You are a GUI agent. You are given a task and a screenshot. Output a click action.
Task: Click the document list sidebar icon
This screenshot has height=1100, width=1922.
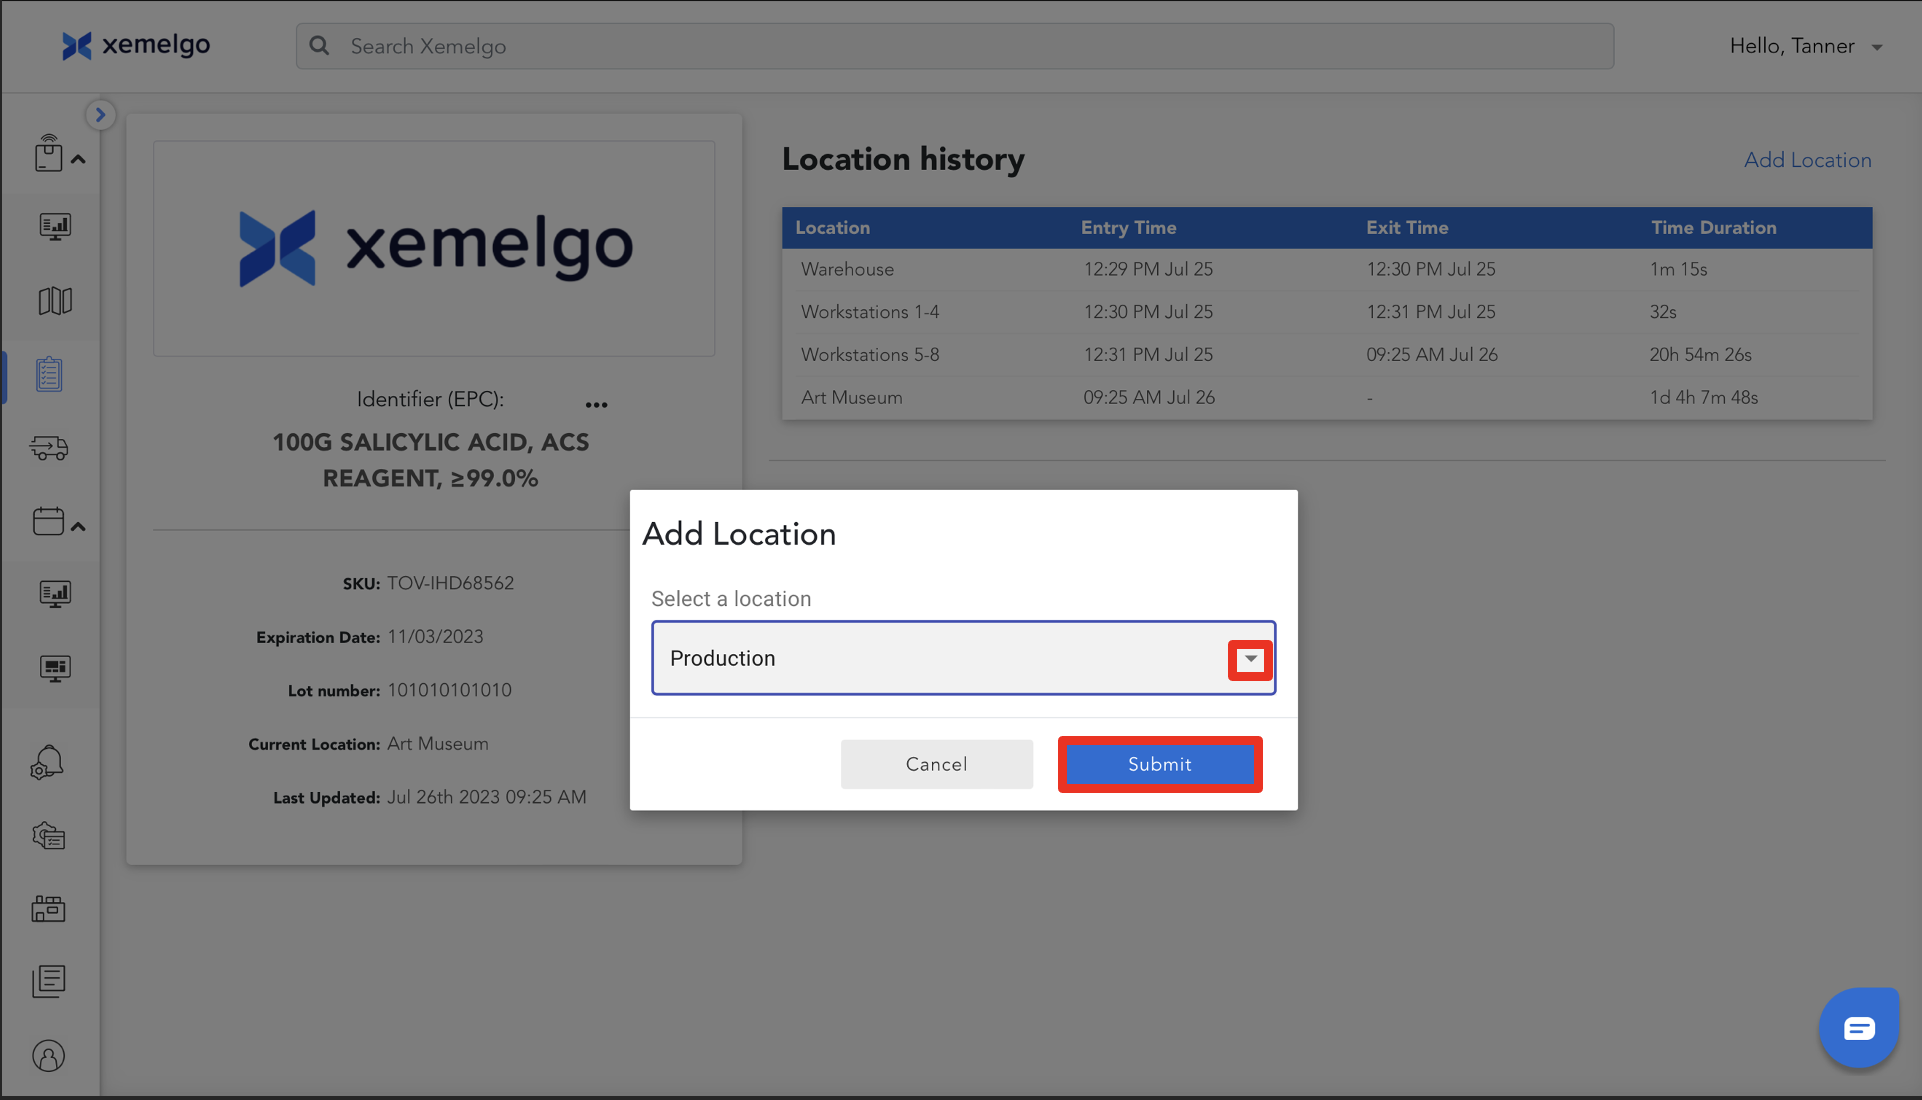pos(48,981)
